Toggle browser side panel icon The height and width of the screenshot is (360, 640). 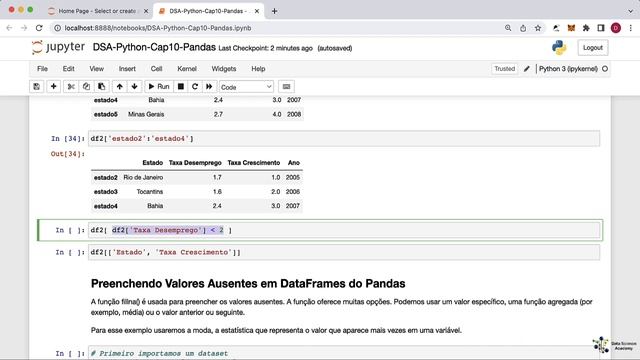coord(601,28)
